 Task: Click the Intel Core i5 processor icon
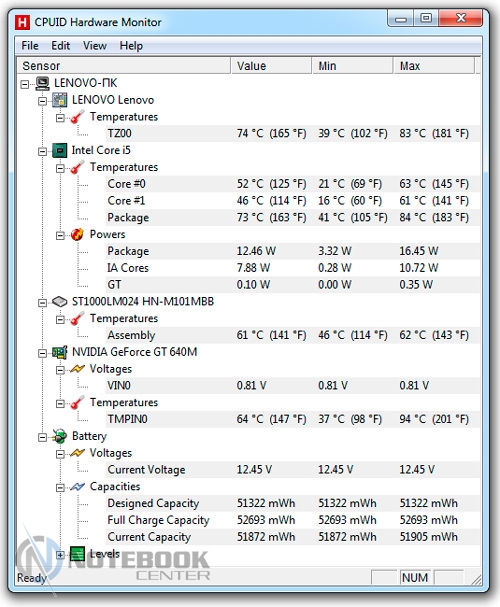[60, 151]
